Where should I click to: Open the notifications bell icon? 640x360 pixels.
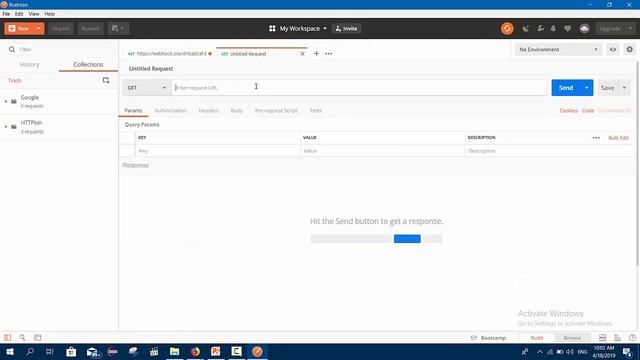[553, 29]
